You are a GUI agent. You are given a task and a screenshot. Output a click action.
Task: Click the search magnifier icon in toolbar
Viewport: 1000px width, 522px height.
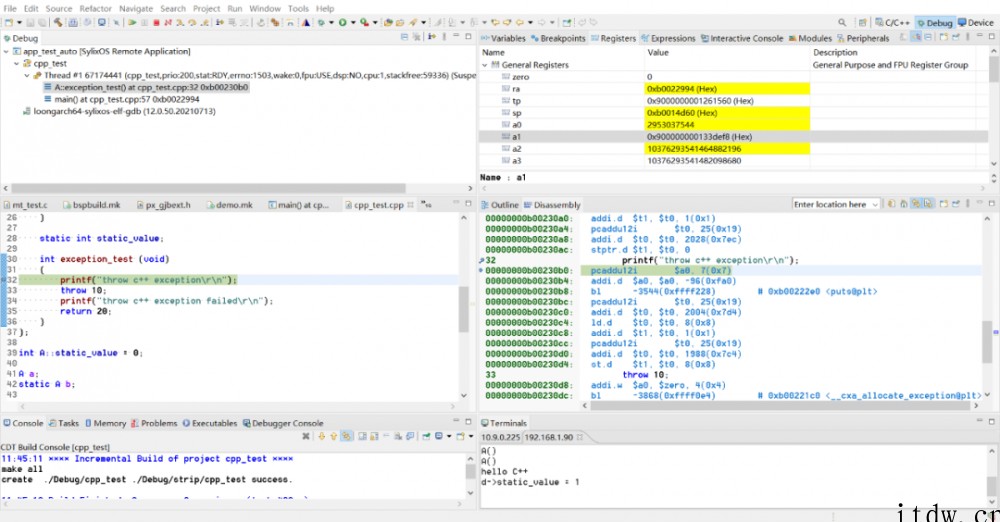842,22
